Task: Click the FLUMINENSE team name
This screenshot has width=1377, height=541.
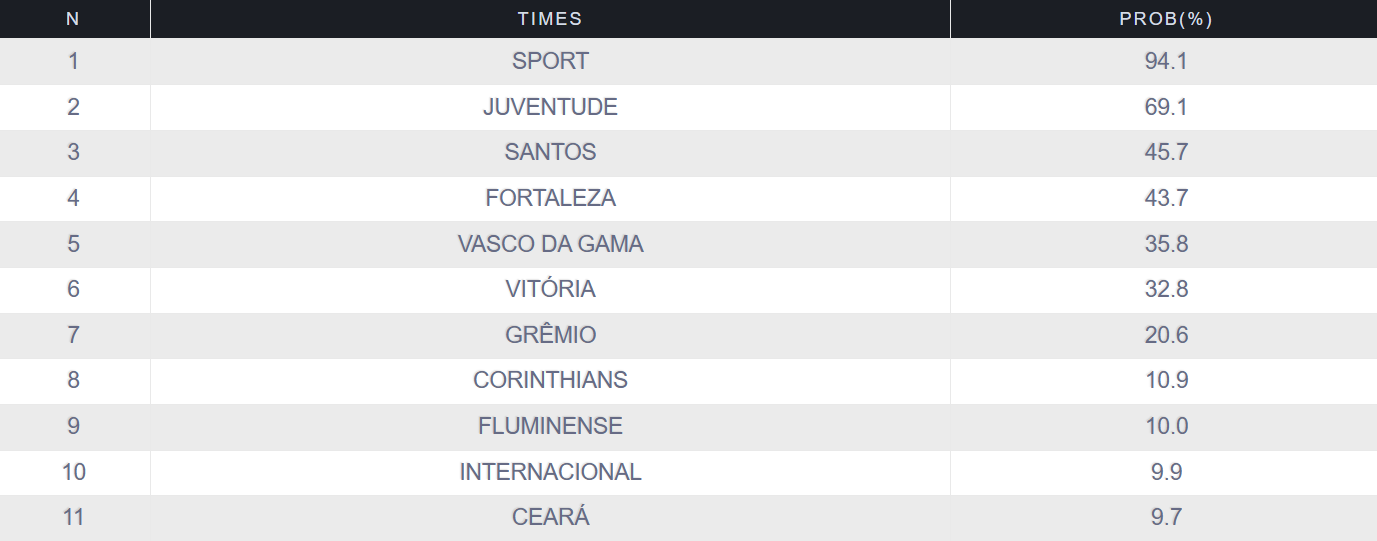Action: coord(550,426)
